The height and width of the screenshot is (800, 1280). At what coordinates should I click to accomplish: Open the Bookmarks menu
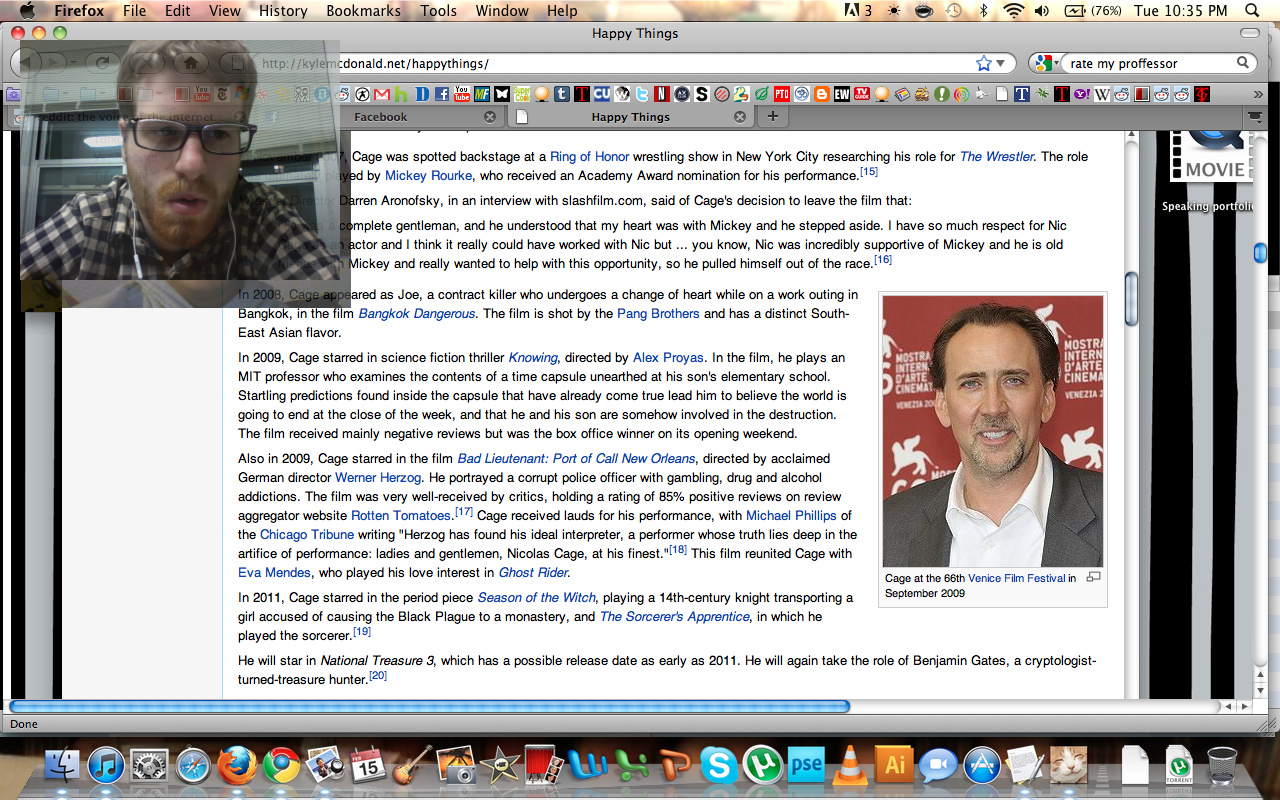point(367,11)
